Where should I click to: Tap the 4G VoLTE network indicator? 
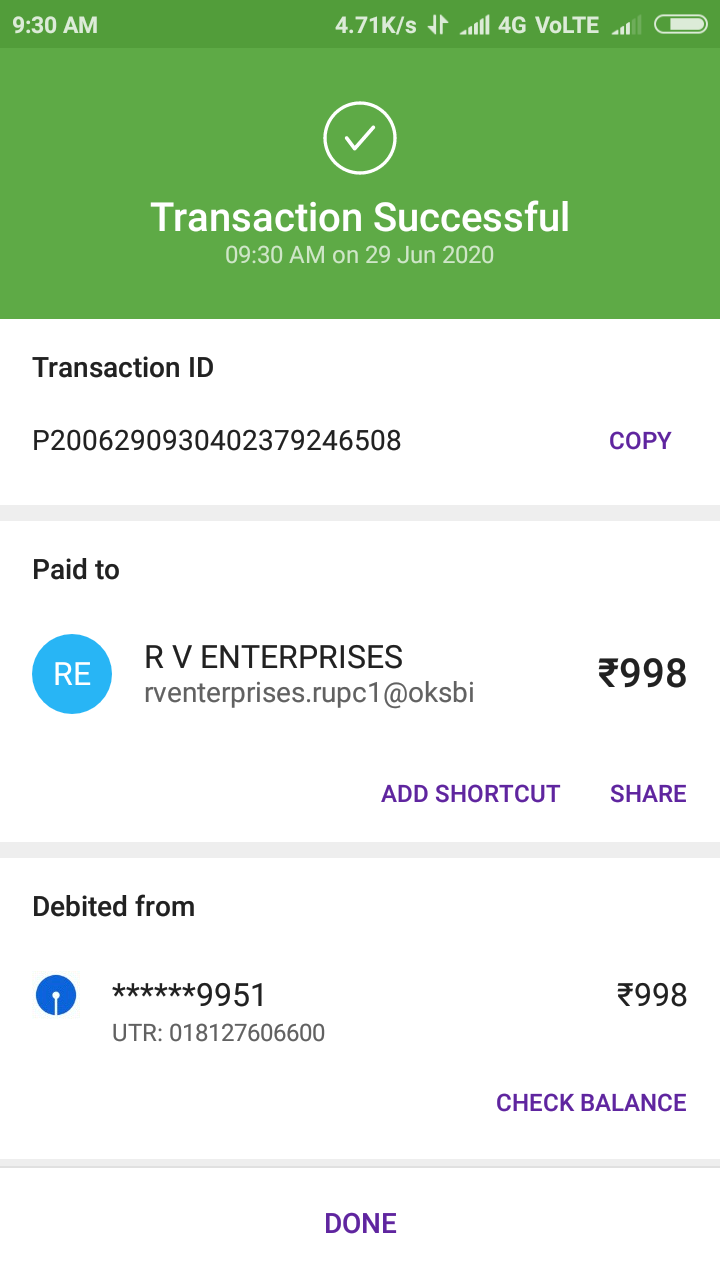[x=548, y=25]
